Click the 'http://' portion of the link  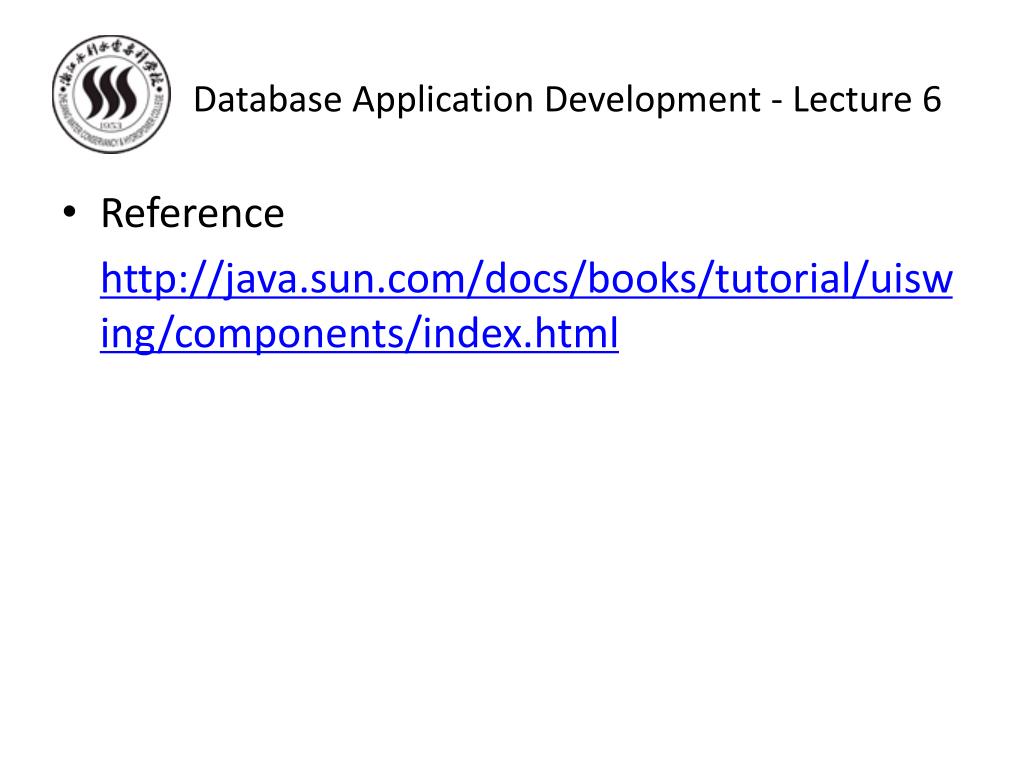(x=162, y=280)
